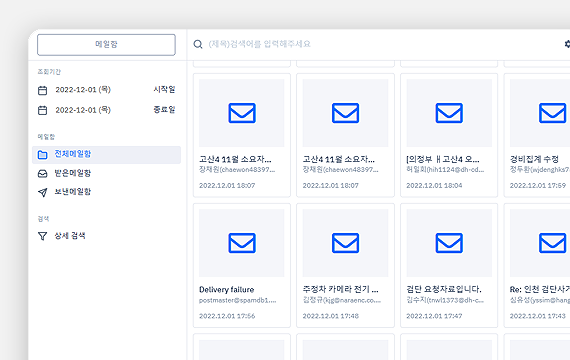This screenshot has height=360, width=570.
Task: Click the 메일함 button at top of sidebar
Action: (106, 45)
